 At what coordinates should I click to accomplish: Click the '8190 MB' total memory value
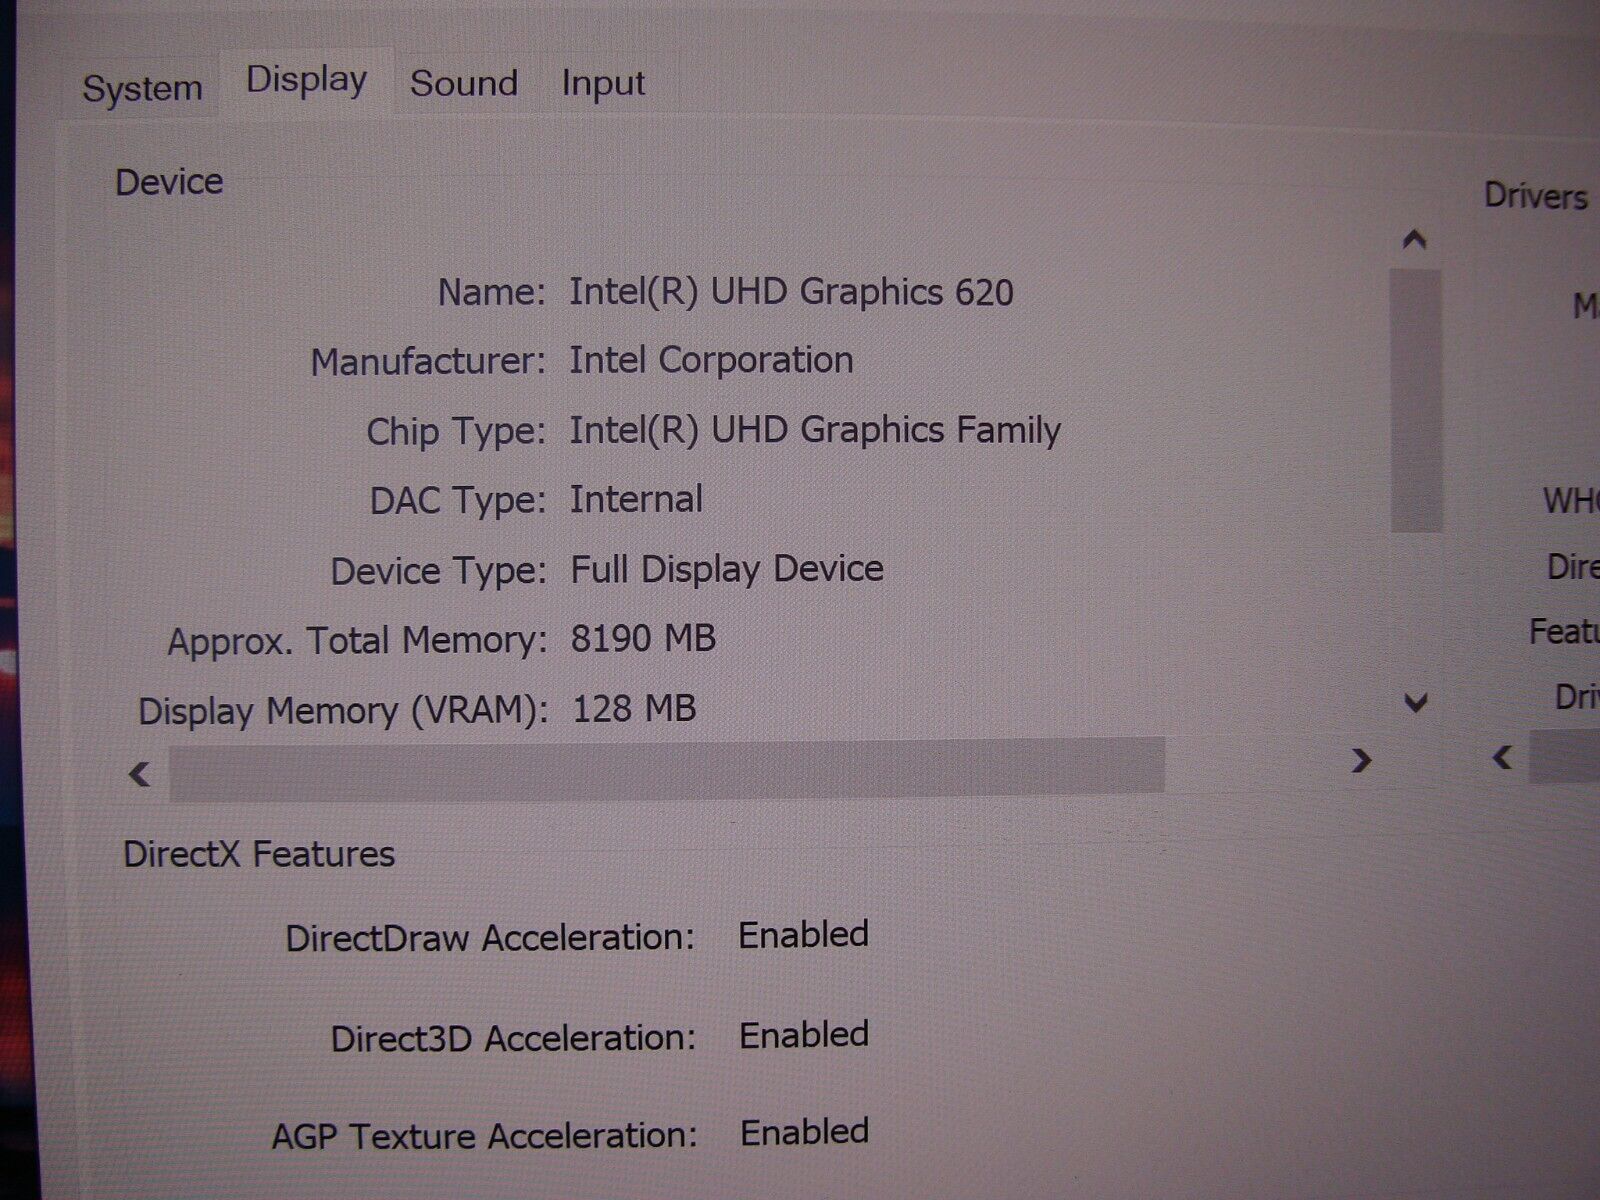(x=643, y=638)
